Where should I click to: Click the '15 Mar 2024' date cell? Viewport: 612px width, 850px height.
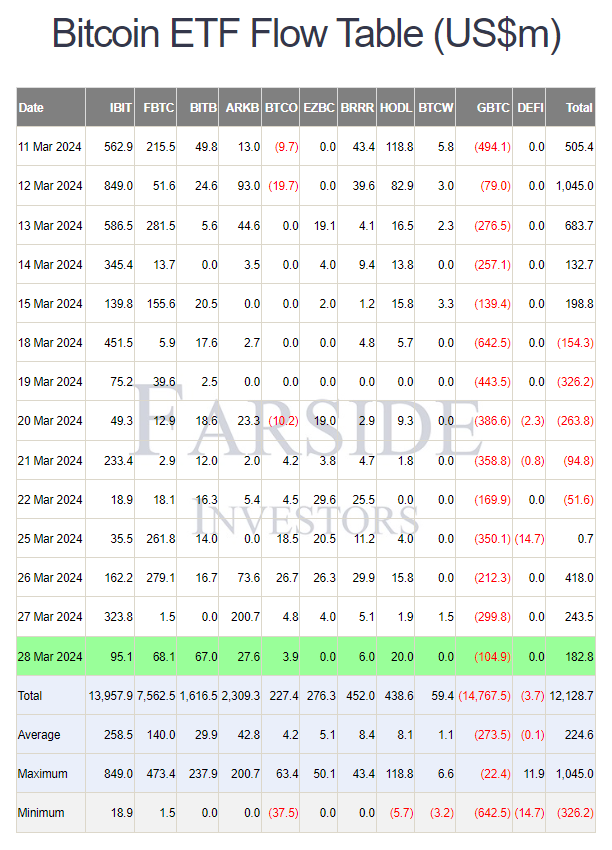50,304
